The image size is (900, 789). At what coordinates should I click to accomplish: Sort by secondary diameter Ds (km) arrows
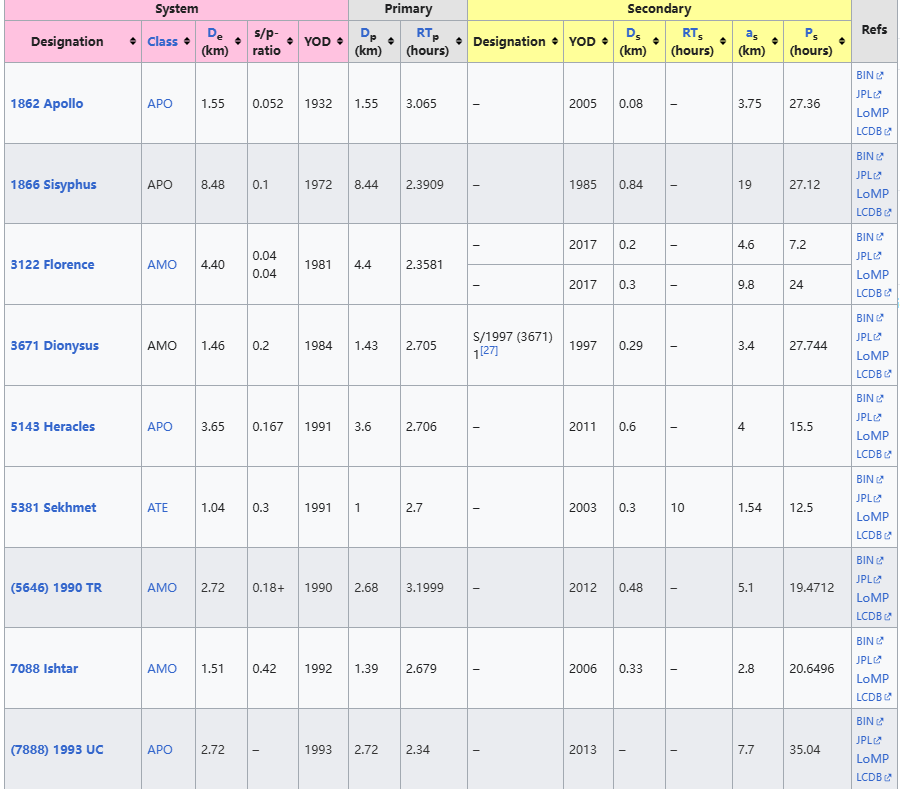[x=656, y=42]
